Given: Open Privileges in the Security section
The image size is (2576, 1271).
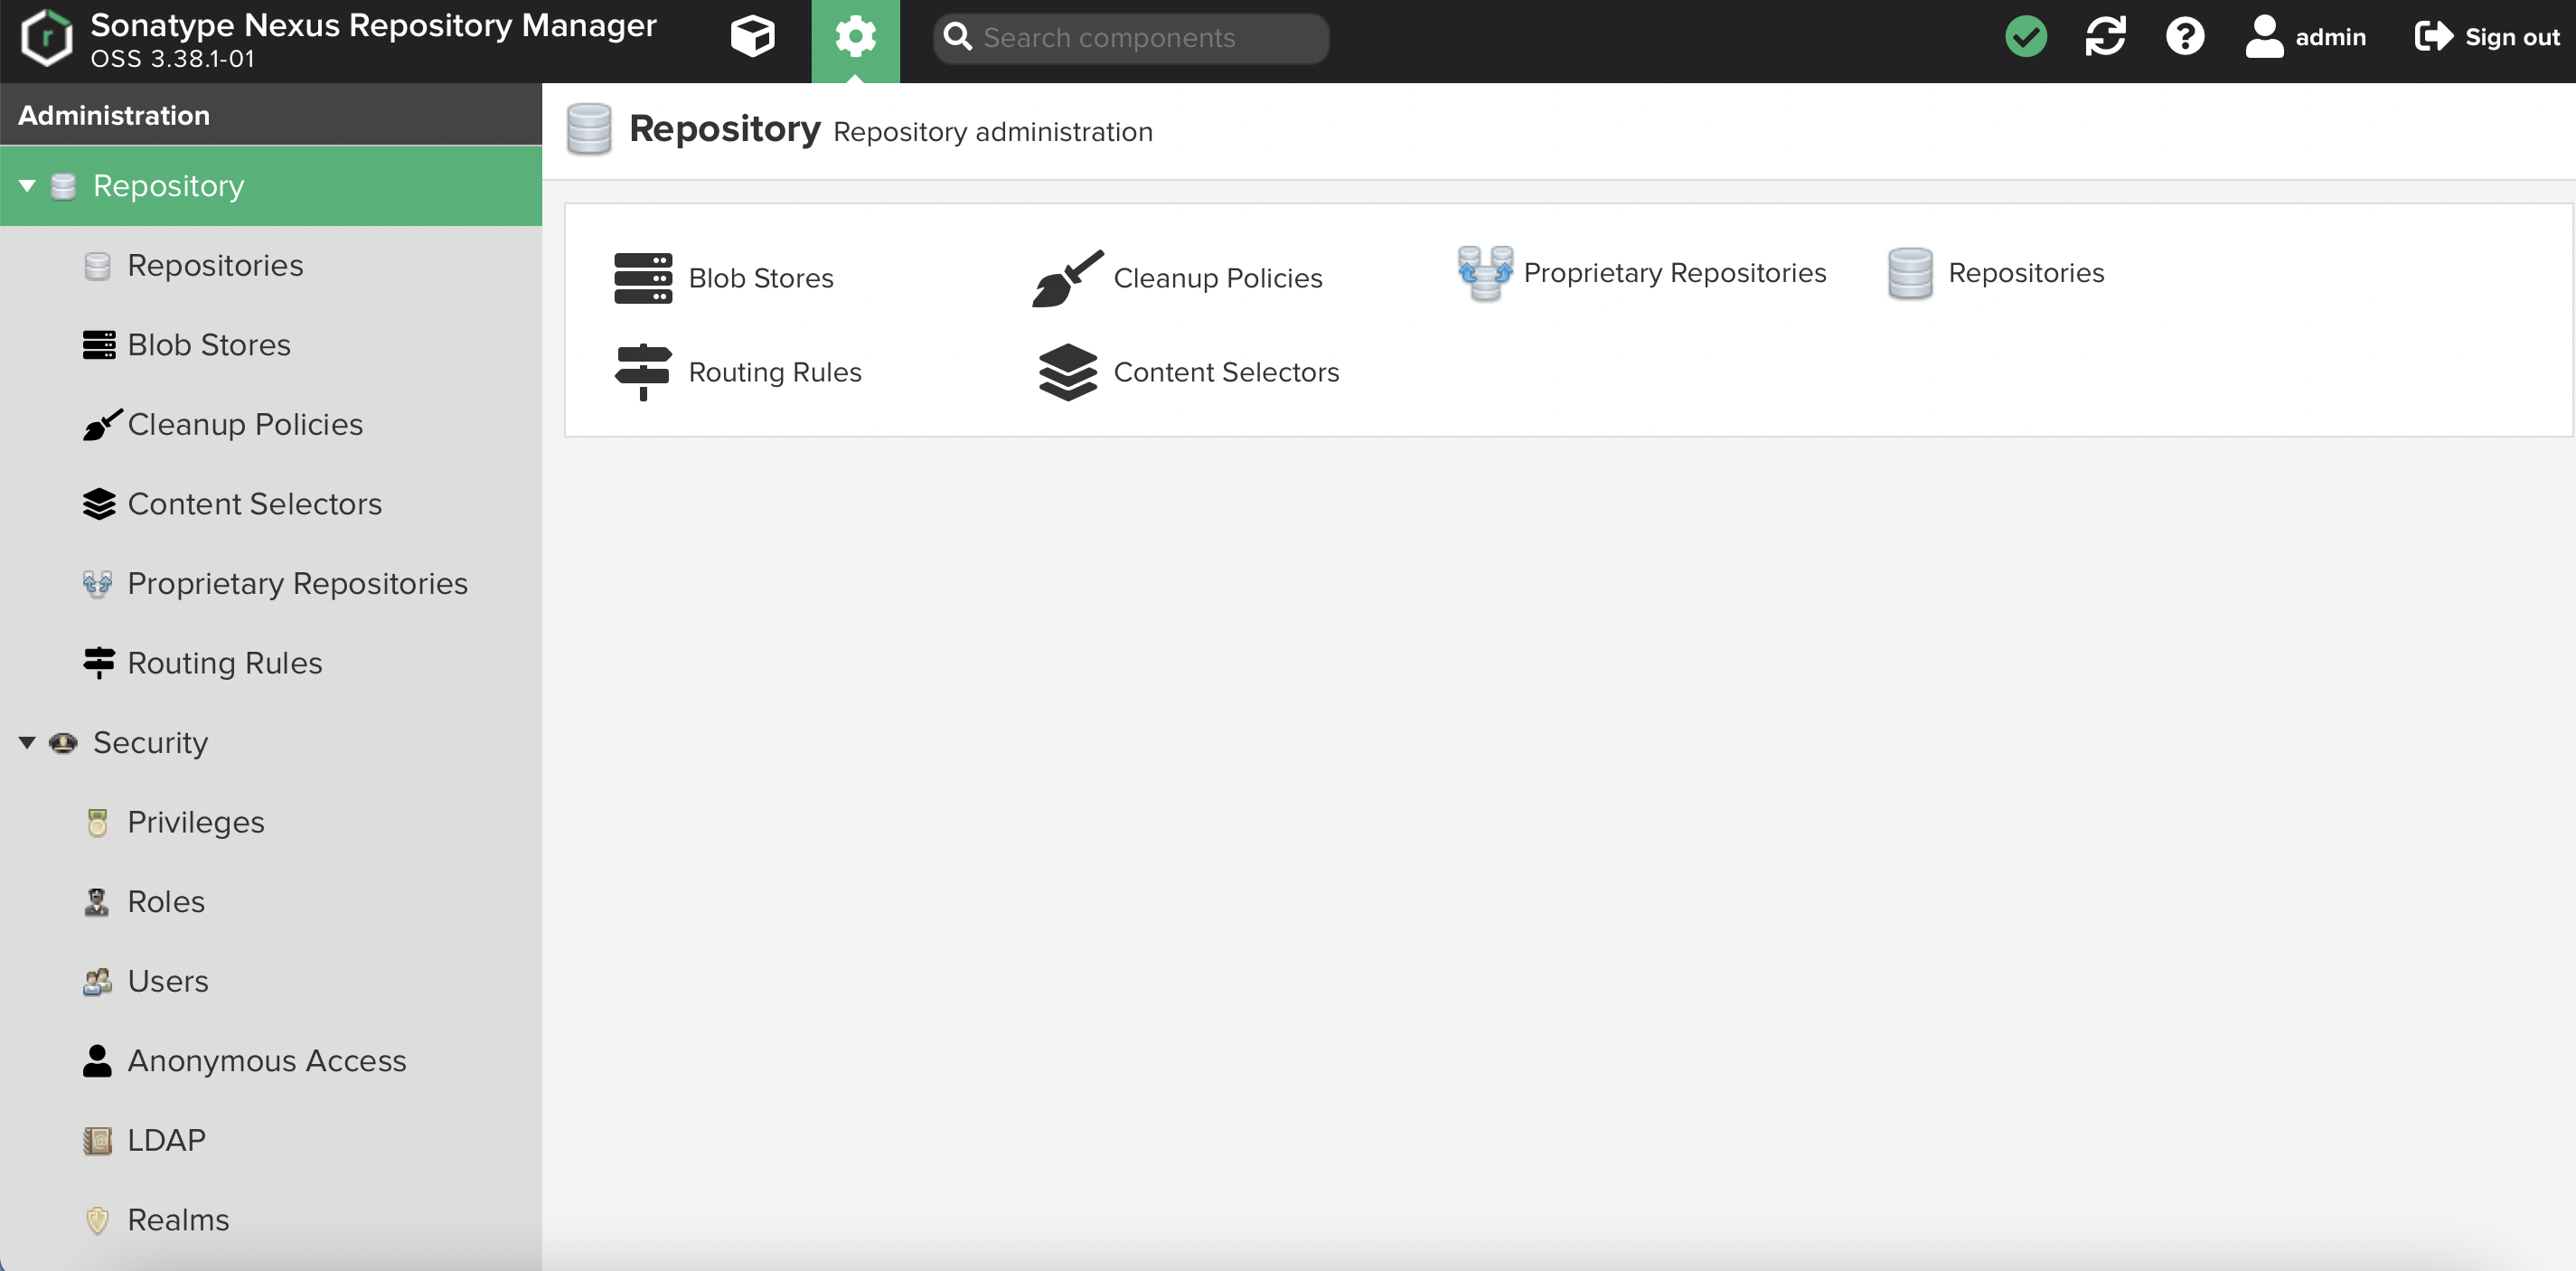Looking at the screenshot, I should 196,822.
